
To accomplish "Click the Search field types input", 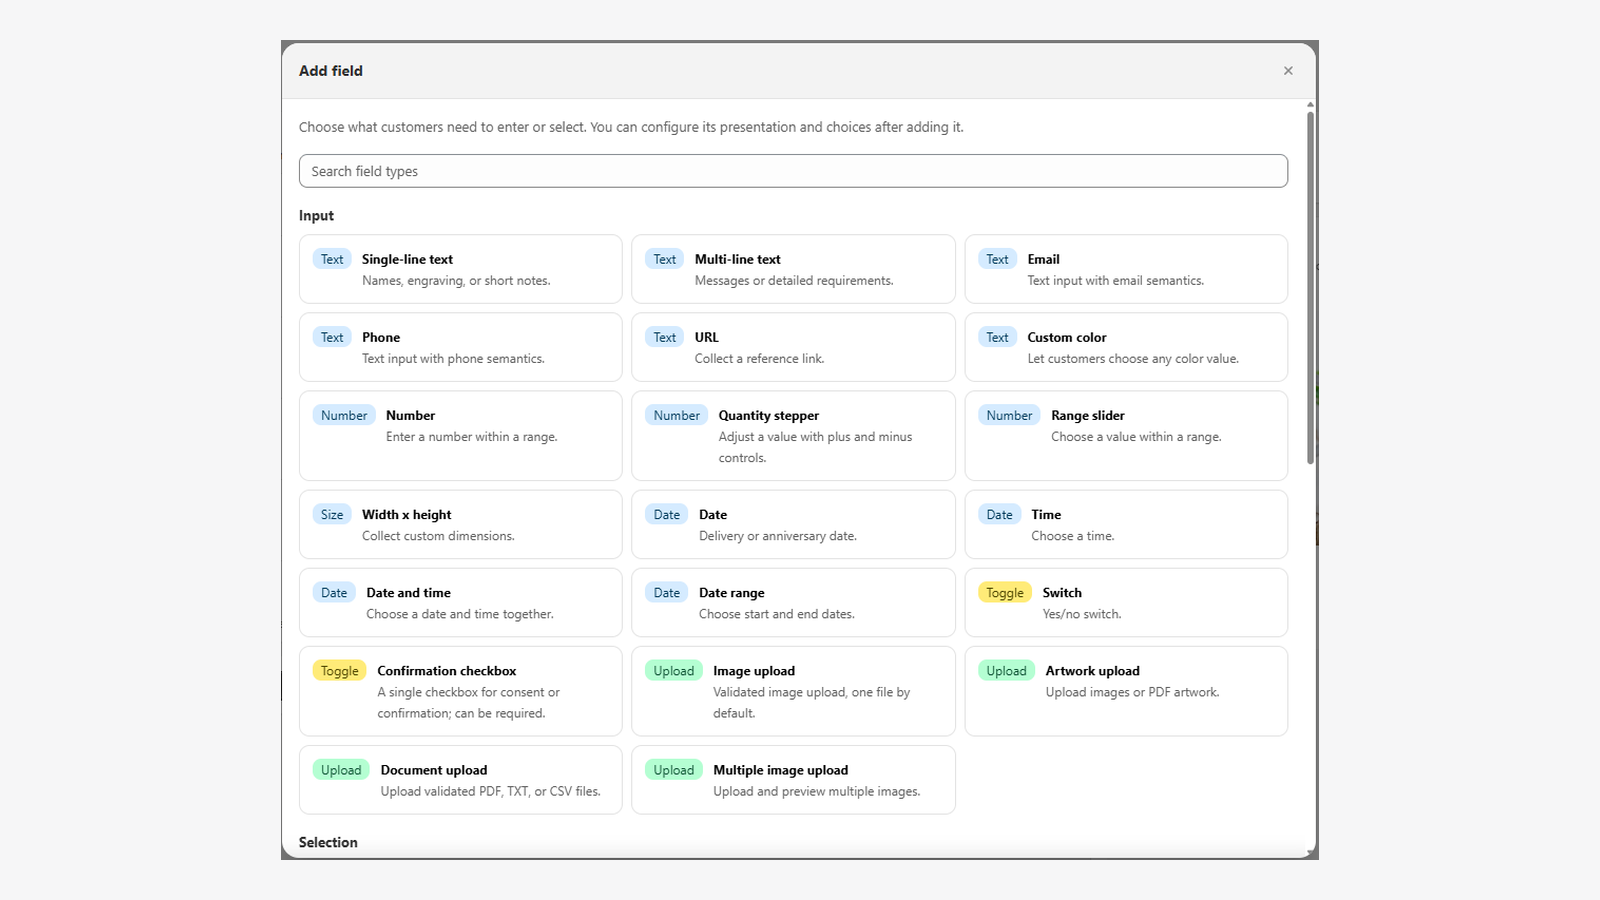I will [x=793, y=171].
